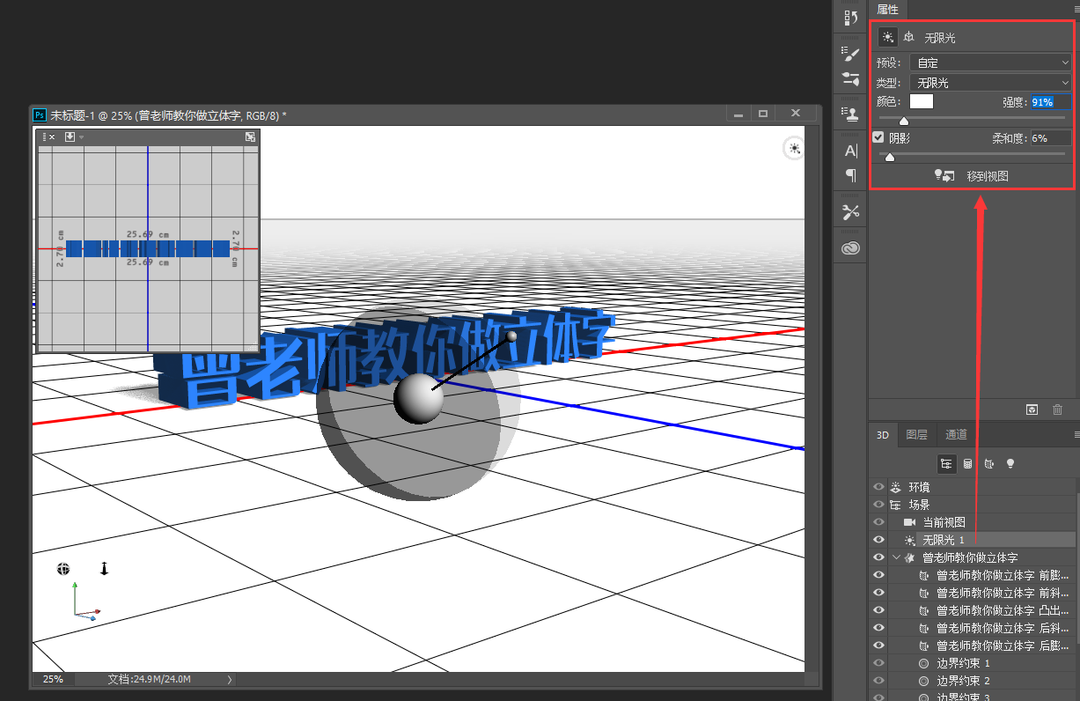Screen dimensions: 1080x701
Task: Click the view select icon in secondary view
Action: pos(70,137)
